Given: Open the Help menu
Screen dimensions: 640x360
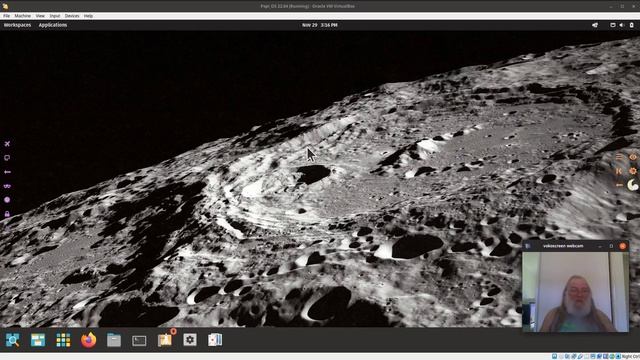Looking at the screenshot, I should pos(88,16).
